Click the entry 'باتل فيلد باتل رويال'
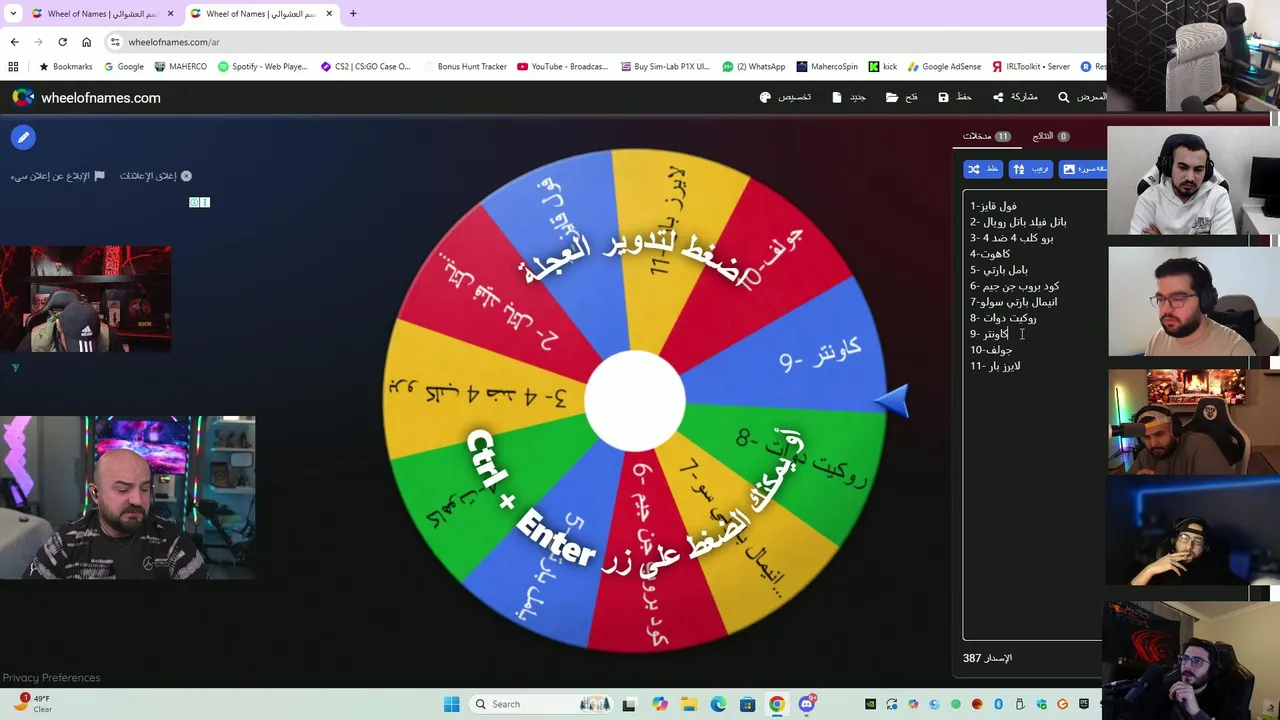The height and width of the screenshot is (720, 1280). click(x=1018, y=222)
